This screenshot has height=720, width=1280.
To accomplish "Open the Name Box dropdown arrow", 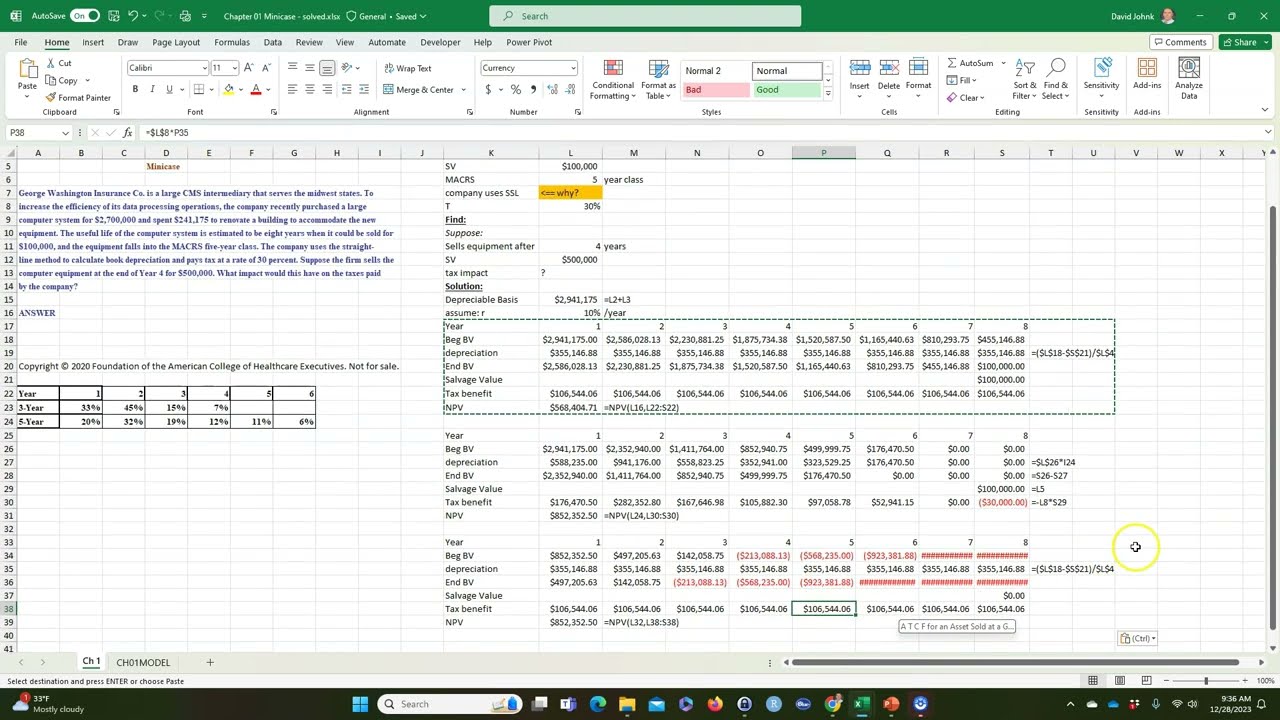I will point(66,133).
